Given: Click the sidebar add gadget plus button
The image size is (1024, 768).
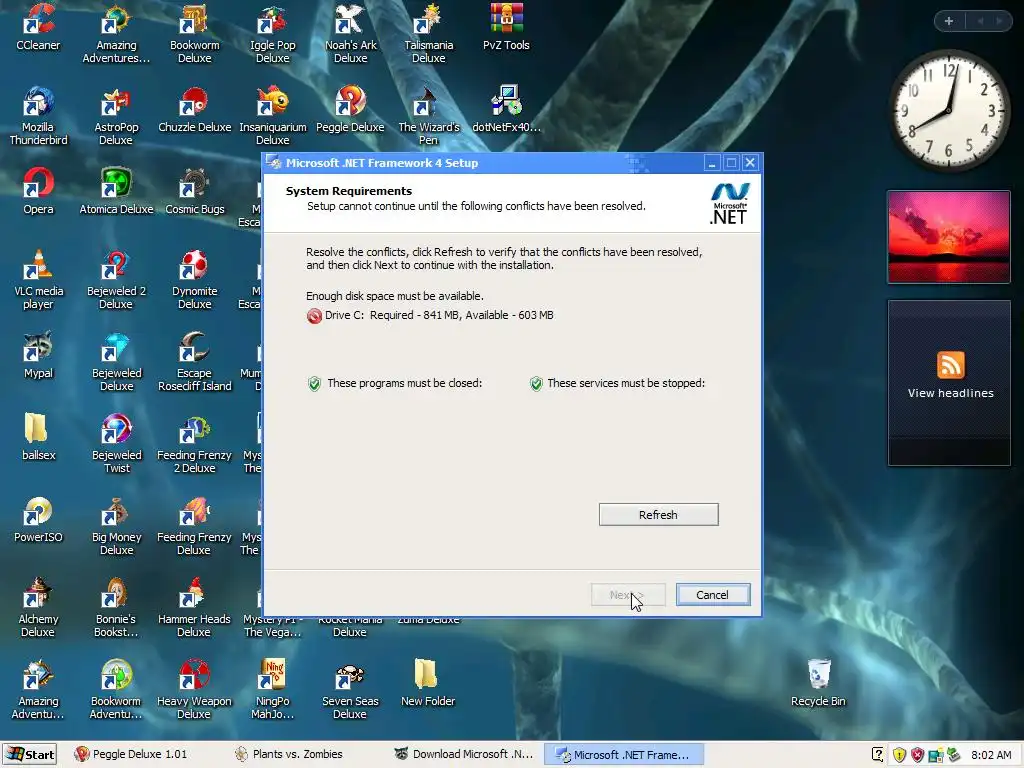Looking at the screenshot, I should [x=949, y=21].
